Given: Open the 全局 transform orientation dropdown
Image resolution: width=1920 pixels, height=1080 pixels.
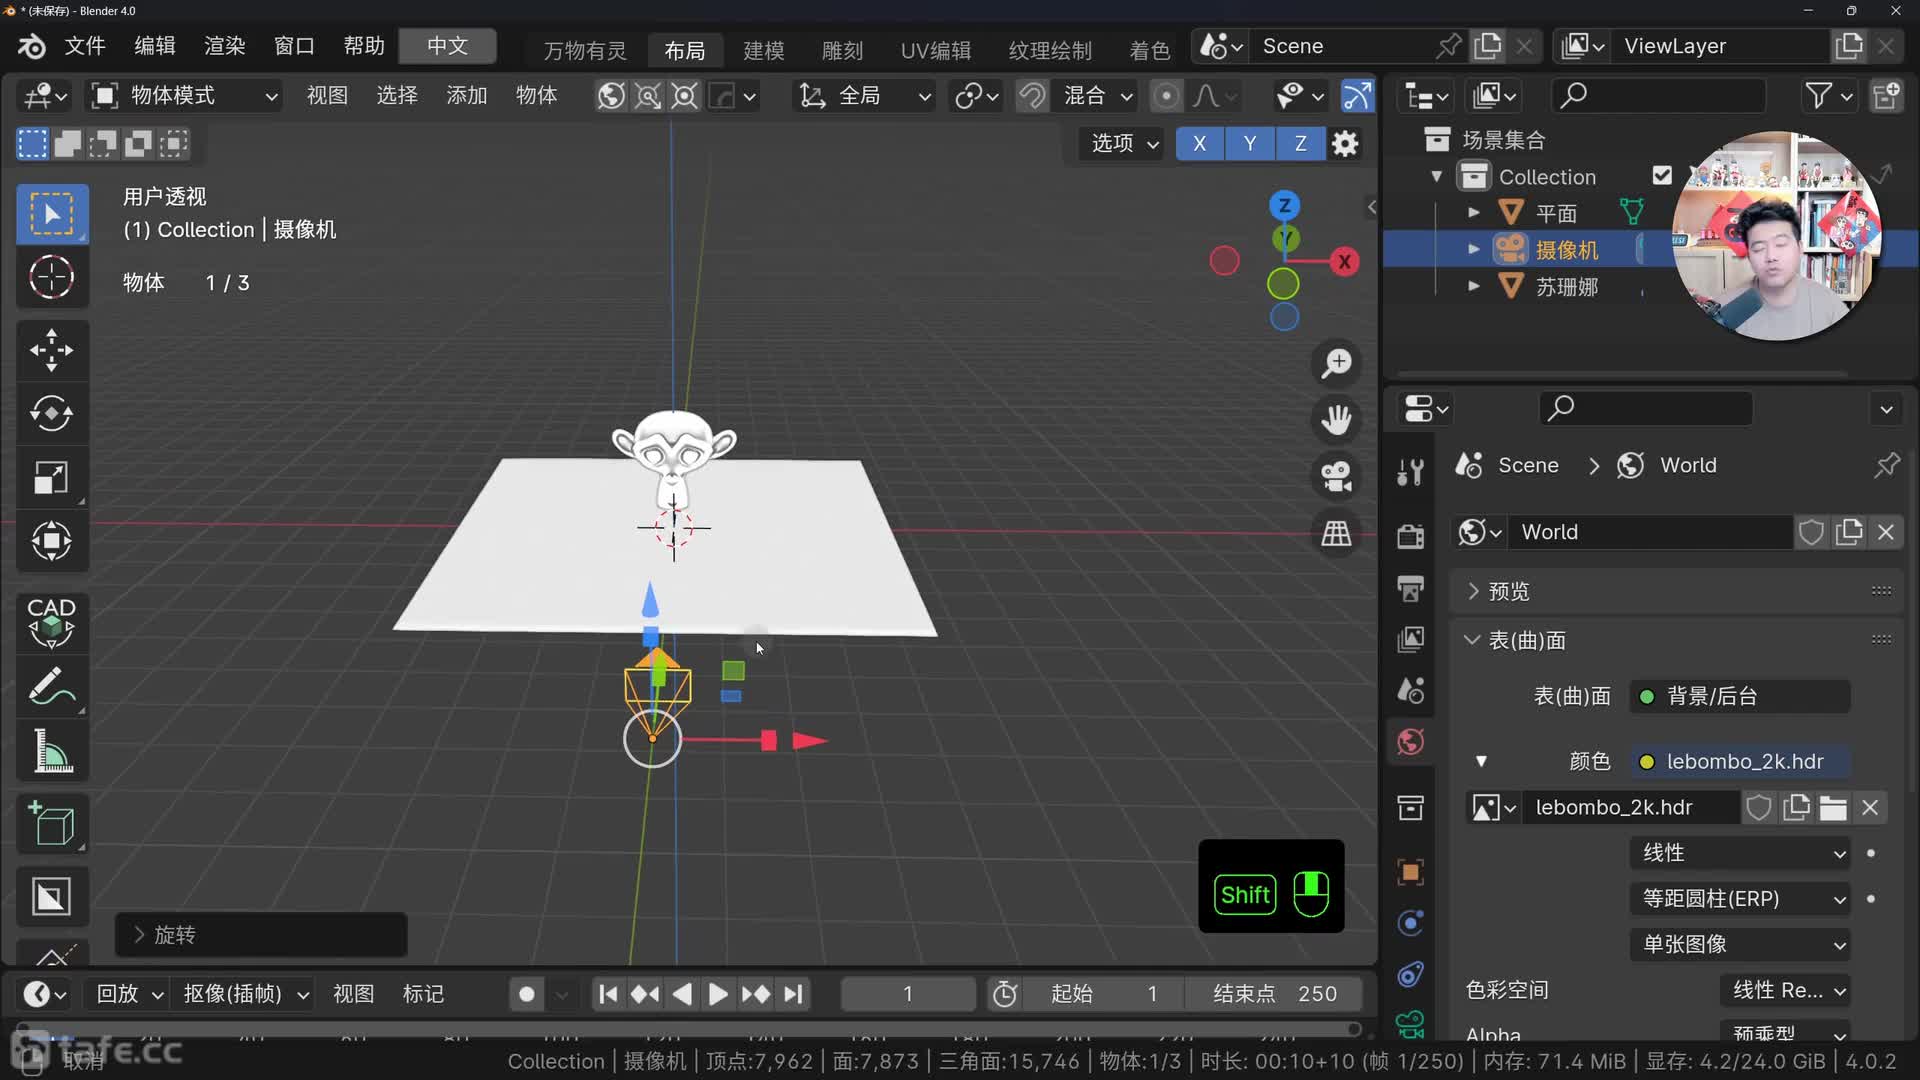Looking at the screenshot, I should click(x=863, y=95).
